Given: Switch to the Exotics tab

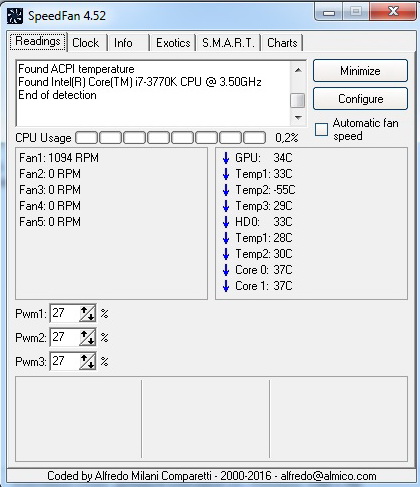Looking at the screenshot, I should [x=173, y=43].
